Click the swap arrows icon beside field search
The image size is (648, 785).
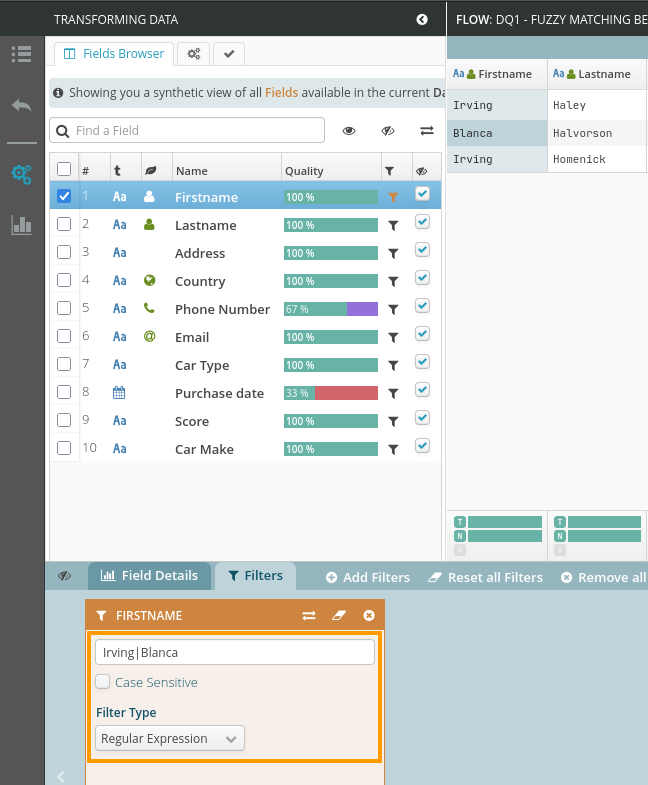click(x=426, y=131)
